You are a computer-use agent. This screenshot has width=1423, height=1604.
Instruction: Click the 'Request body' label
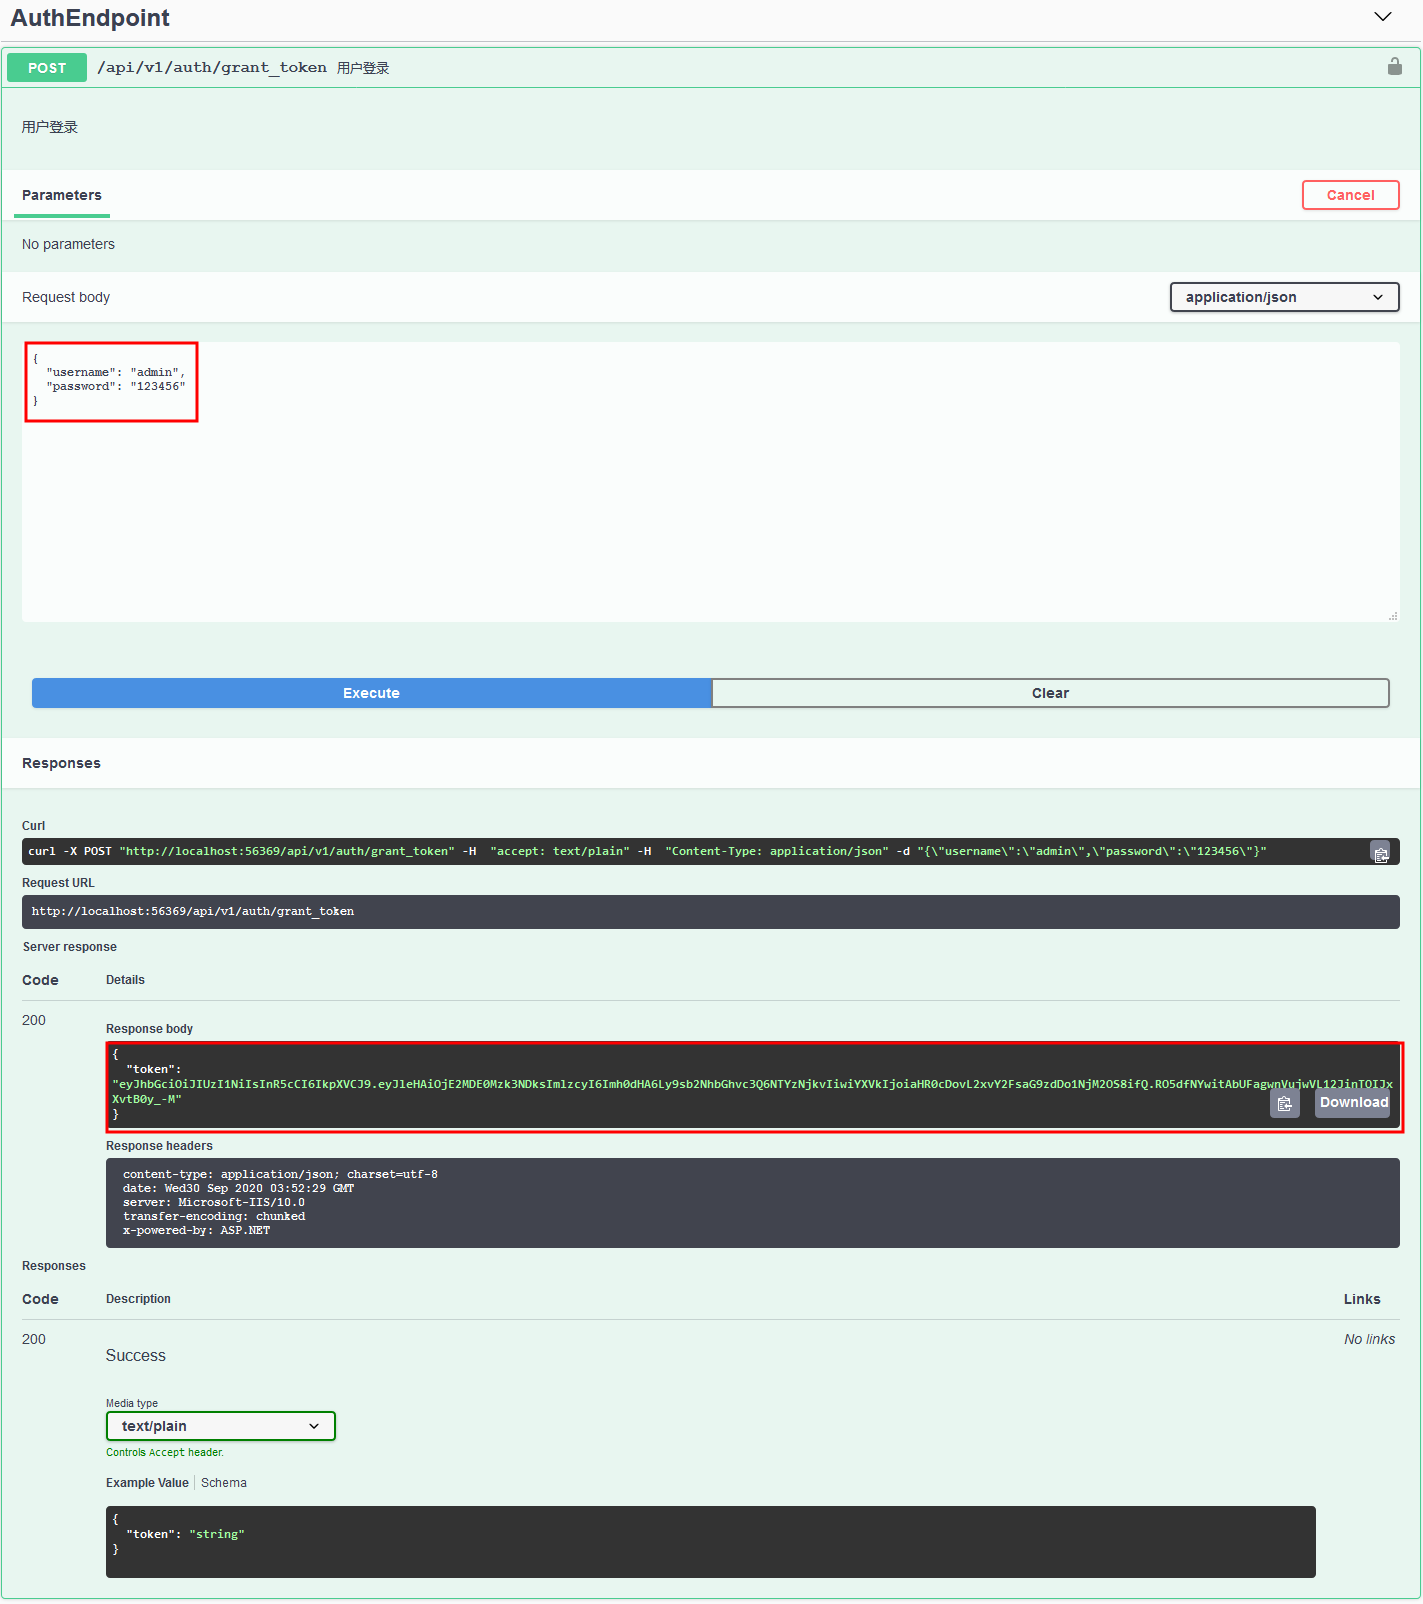66,297
